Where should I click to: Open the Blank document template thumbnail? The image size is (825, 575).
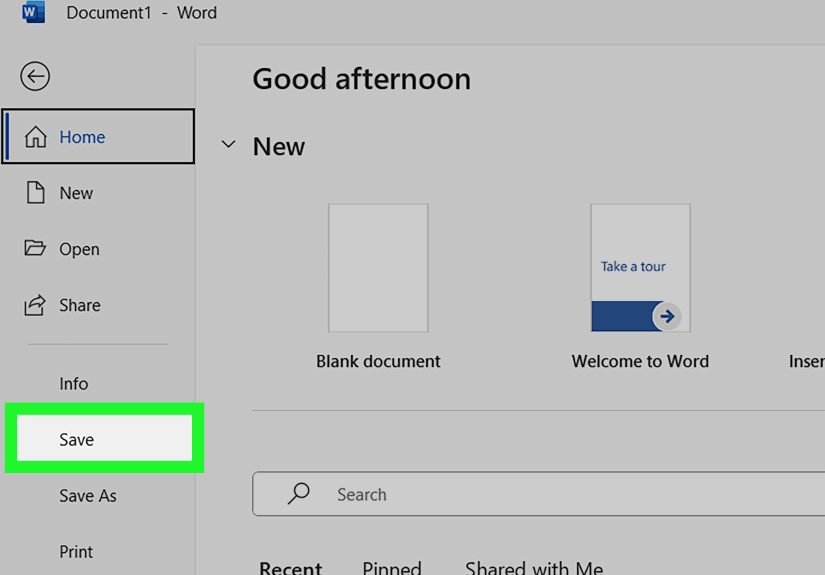pyautogui.click(x=378, y=268)
